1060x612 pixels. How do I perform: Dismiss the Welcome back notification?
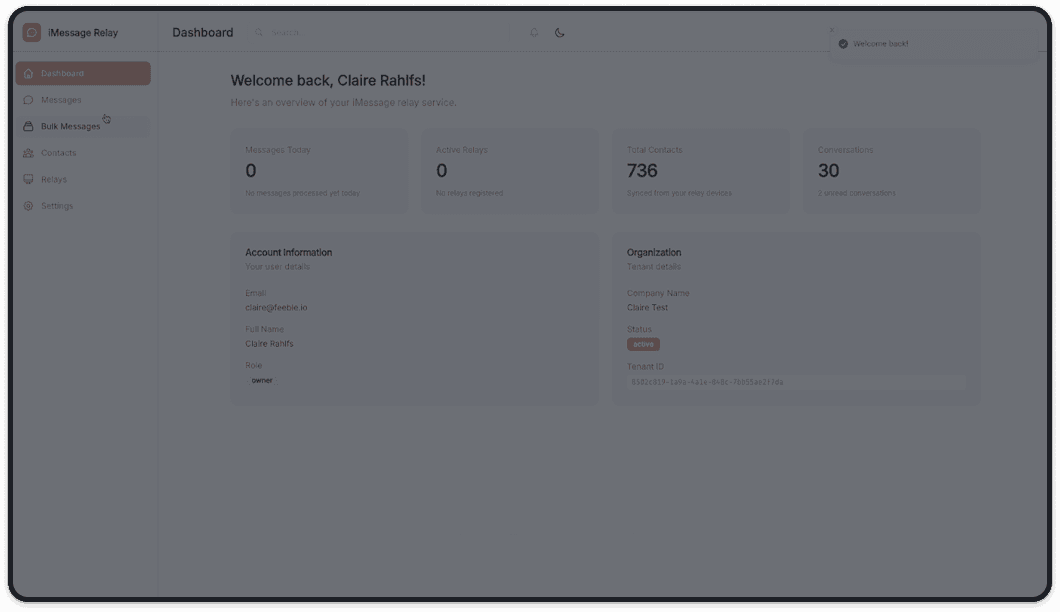pyautogui.click(x=831, y=29)
